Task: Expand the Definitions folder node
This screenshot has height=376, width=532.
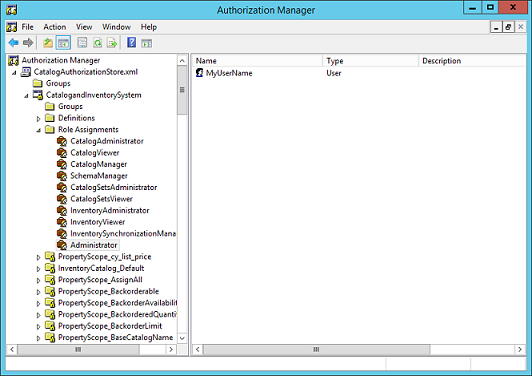Action: 38,119
